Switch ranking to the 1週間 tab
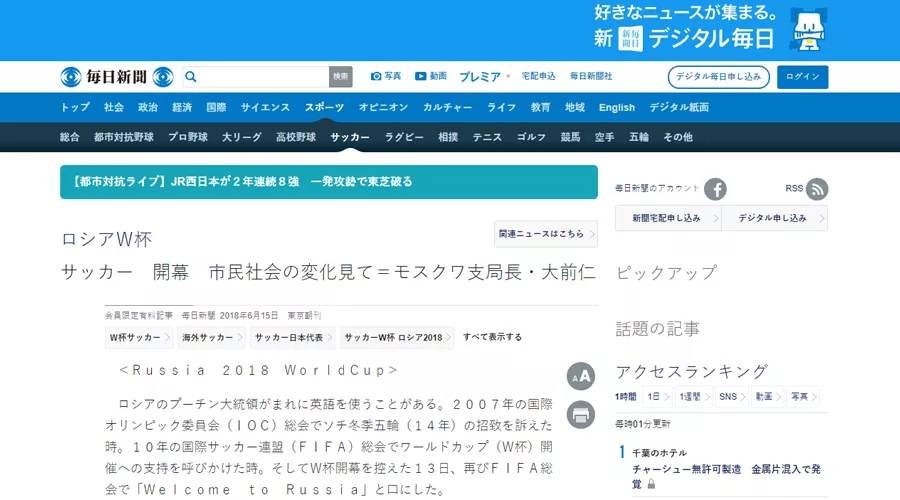This screenshot has height=500, width=900. 693,397
